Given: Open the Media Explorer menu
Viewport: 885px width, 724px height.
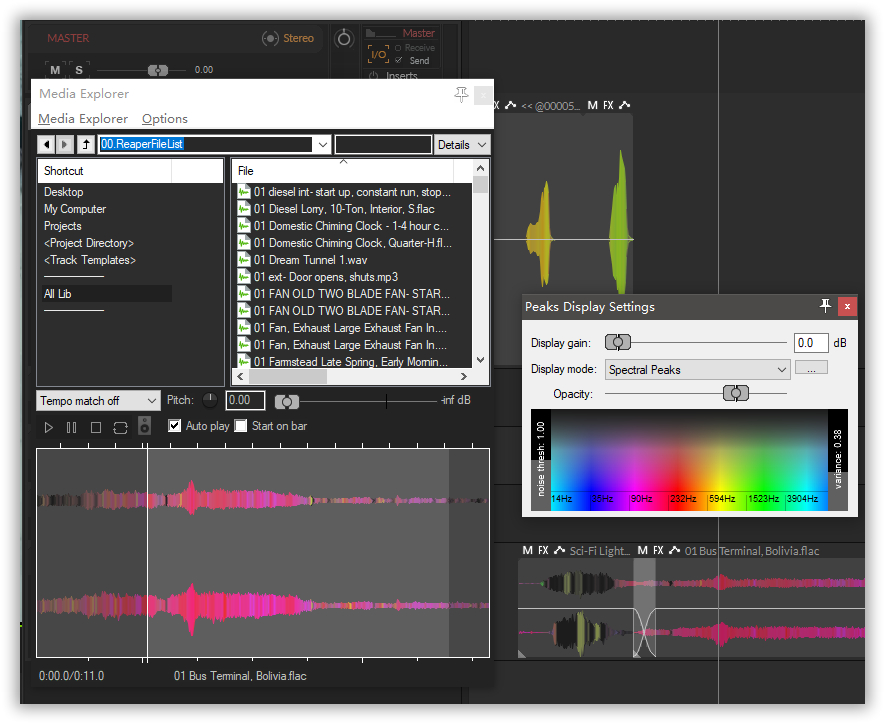Looking at the screenshot, I should click(82, 119).
